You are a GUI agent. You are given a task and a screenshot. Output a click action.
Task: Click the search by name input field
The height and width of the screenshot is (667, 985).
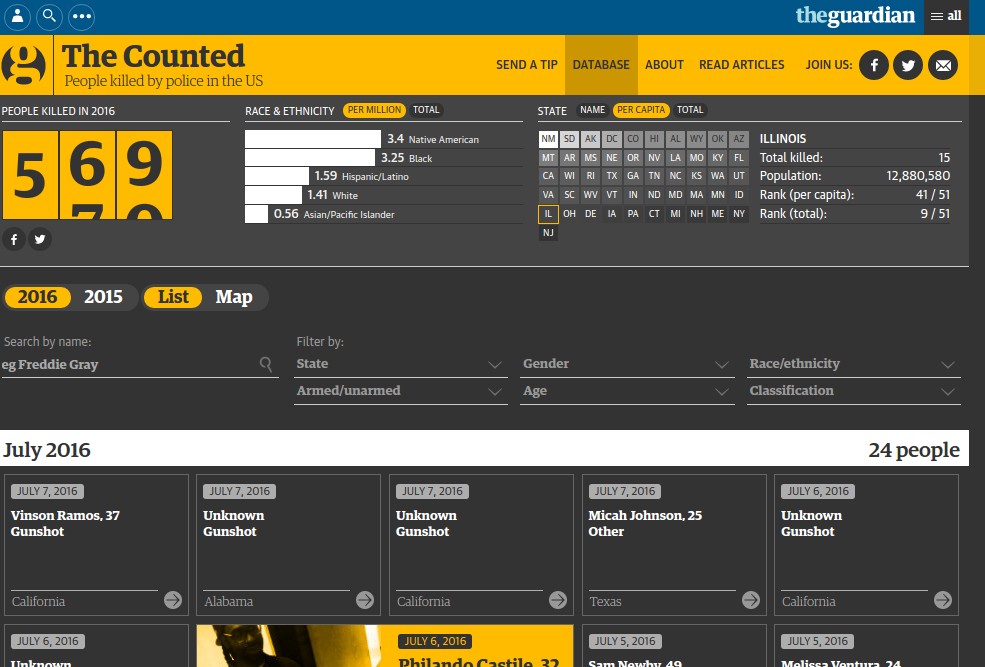click(x=130, y=365)
